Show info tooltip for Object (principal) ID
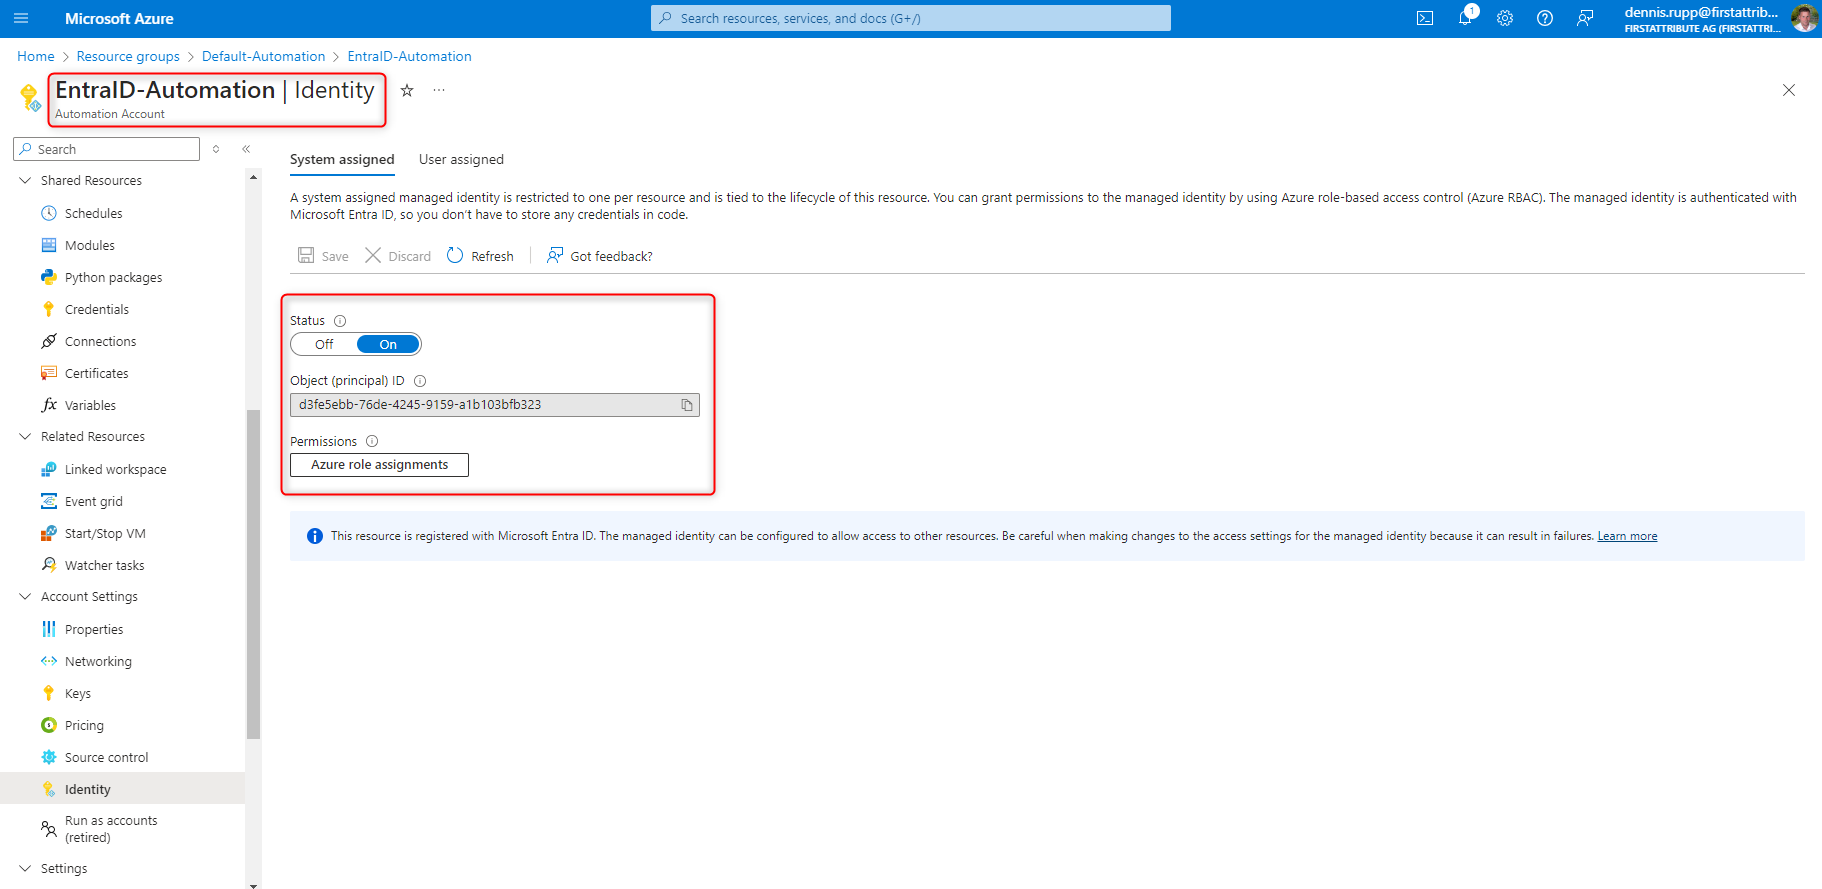 point(420,381)
